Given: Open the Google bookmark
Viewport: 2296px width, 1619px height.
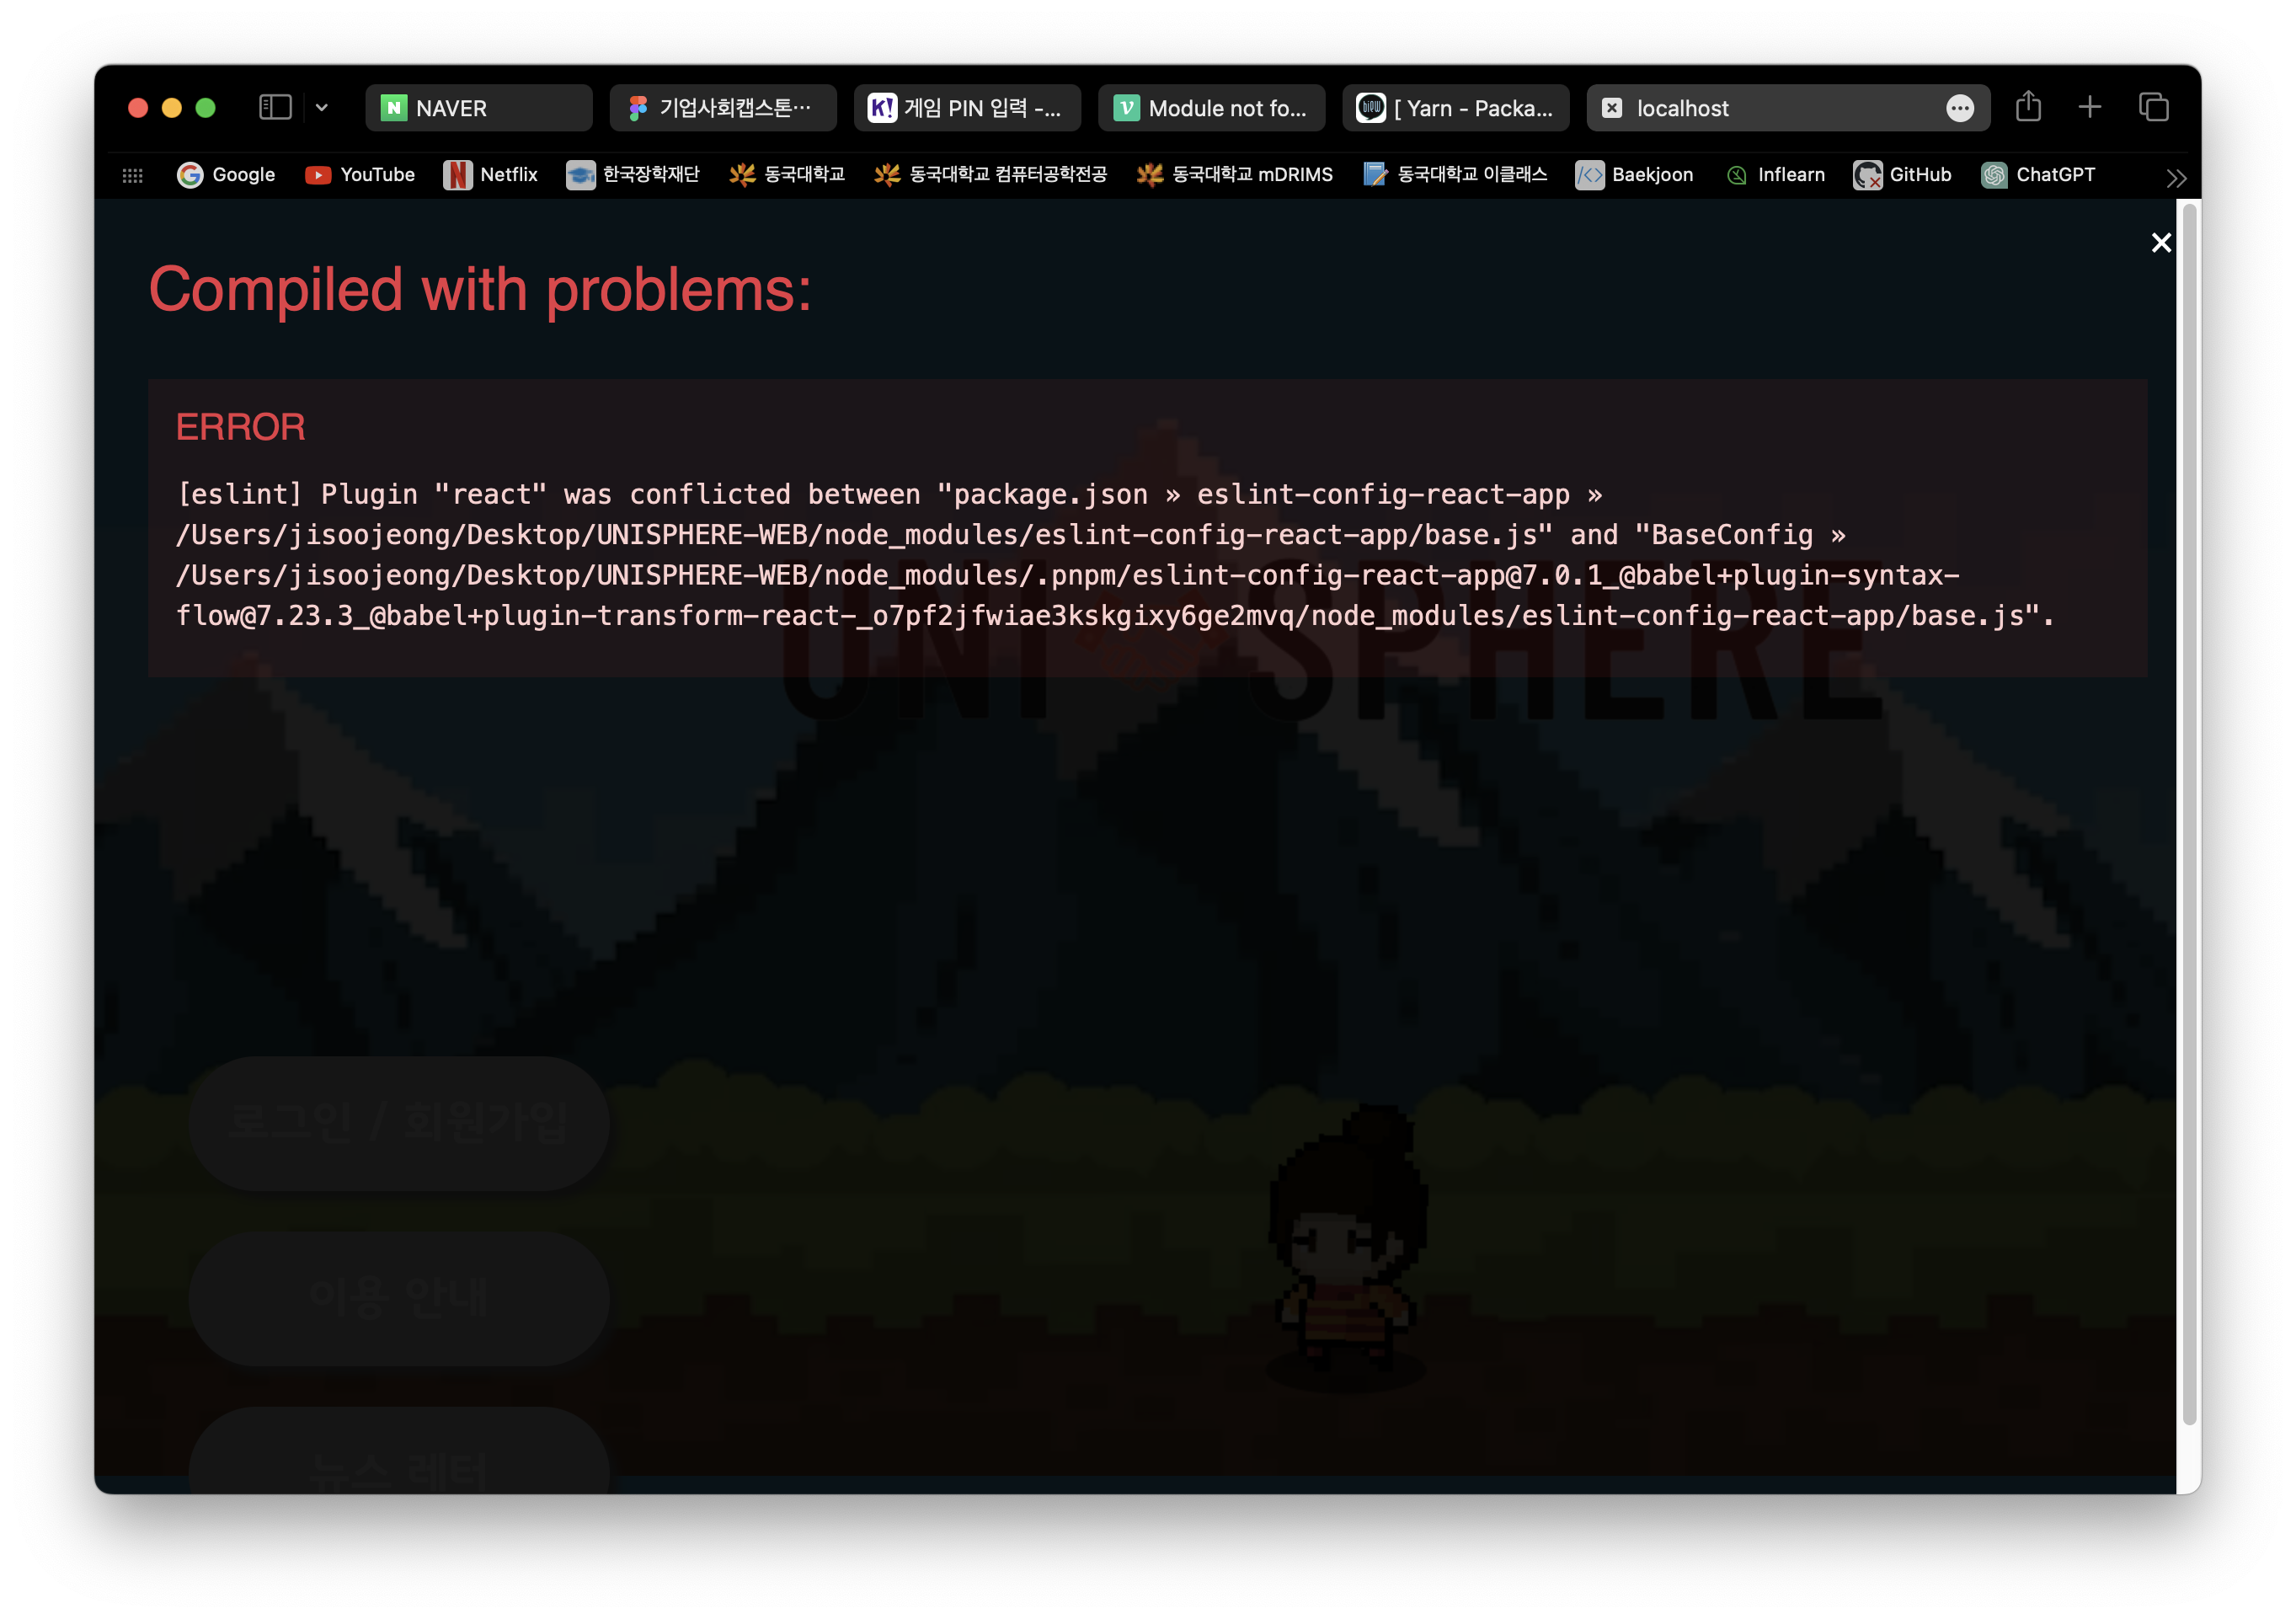Looking at the screenshot, I should pyautogui.click(x=226, y=175).
